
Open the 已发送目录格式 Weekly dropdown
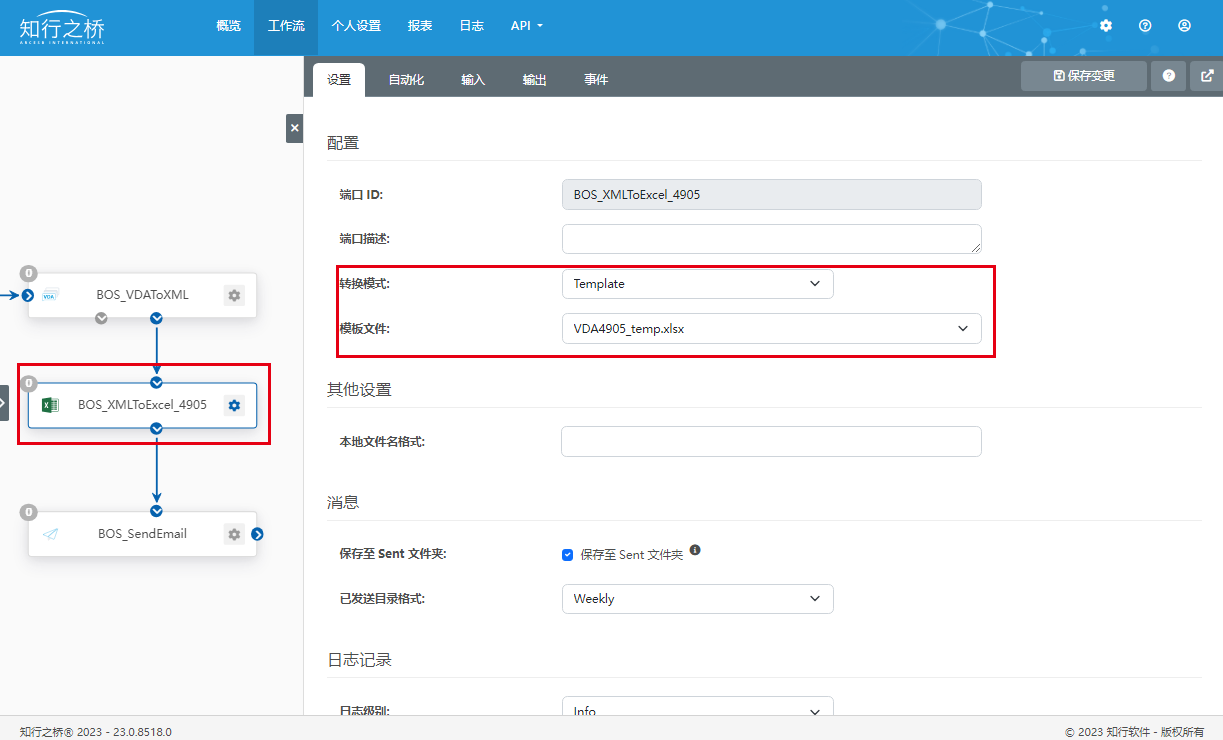pos(697,599)
